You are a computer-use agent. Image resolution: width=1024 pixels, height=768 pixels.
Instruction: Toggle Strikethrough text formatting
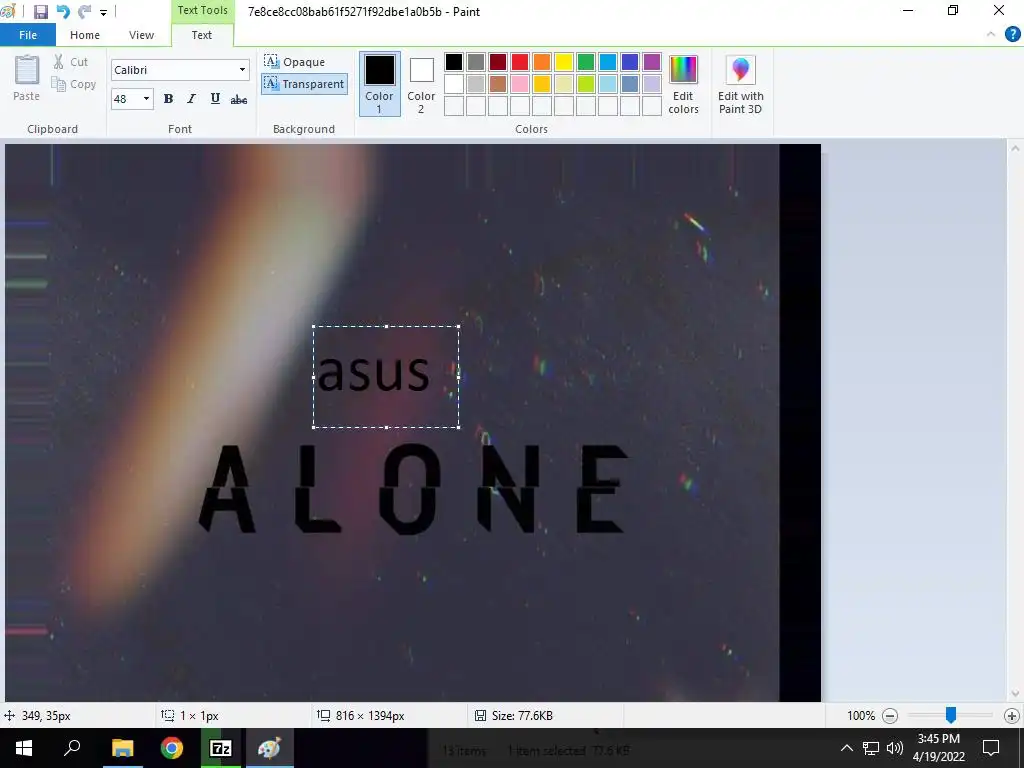click(239, 99)
